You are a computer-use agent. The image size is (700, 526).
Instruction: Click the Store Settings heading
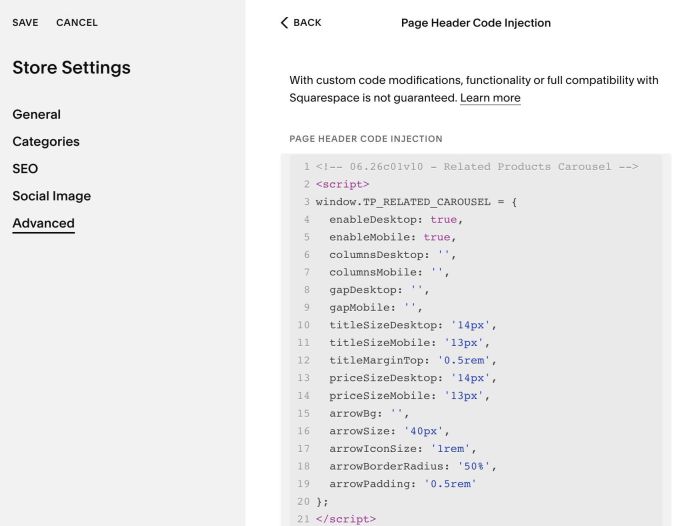pyautogui.click(x=71, y=67)
